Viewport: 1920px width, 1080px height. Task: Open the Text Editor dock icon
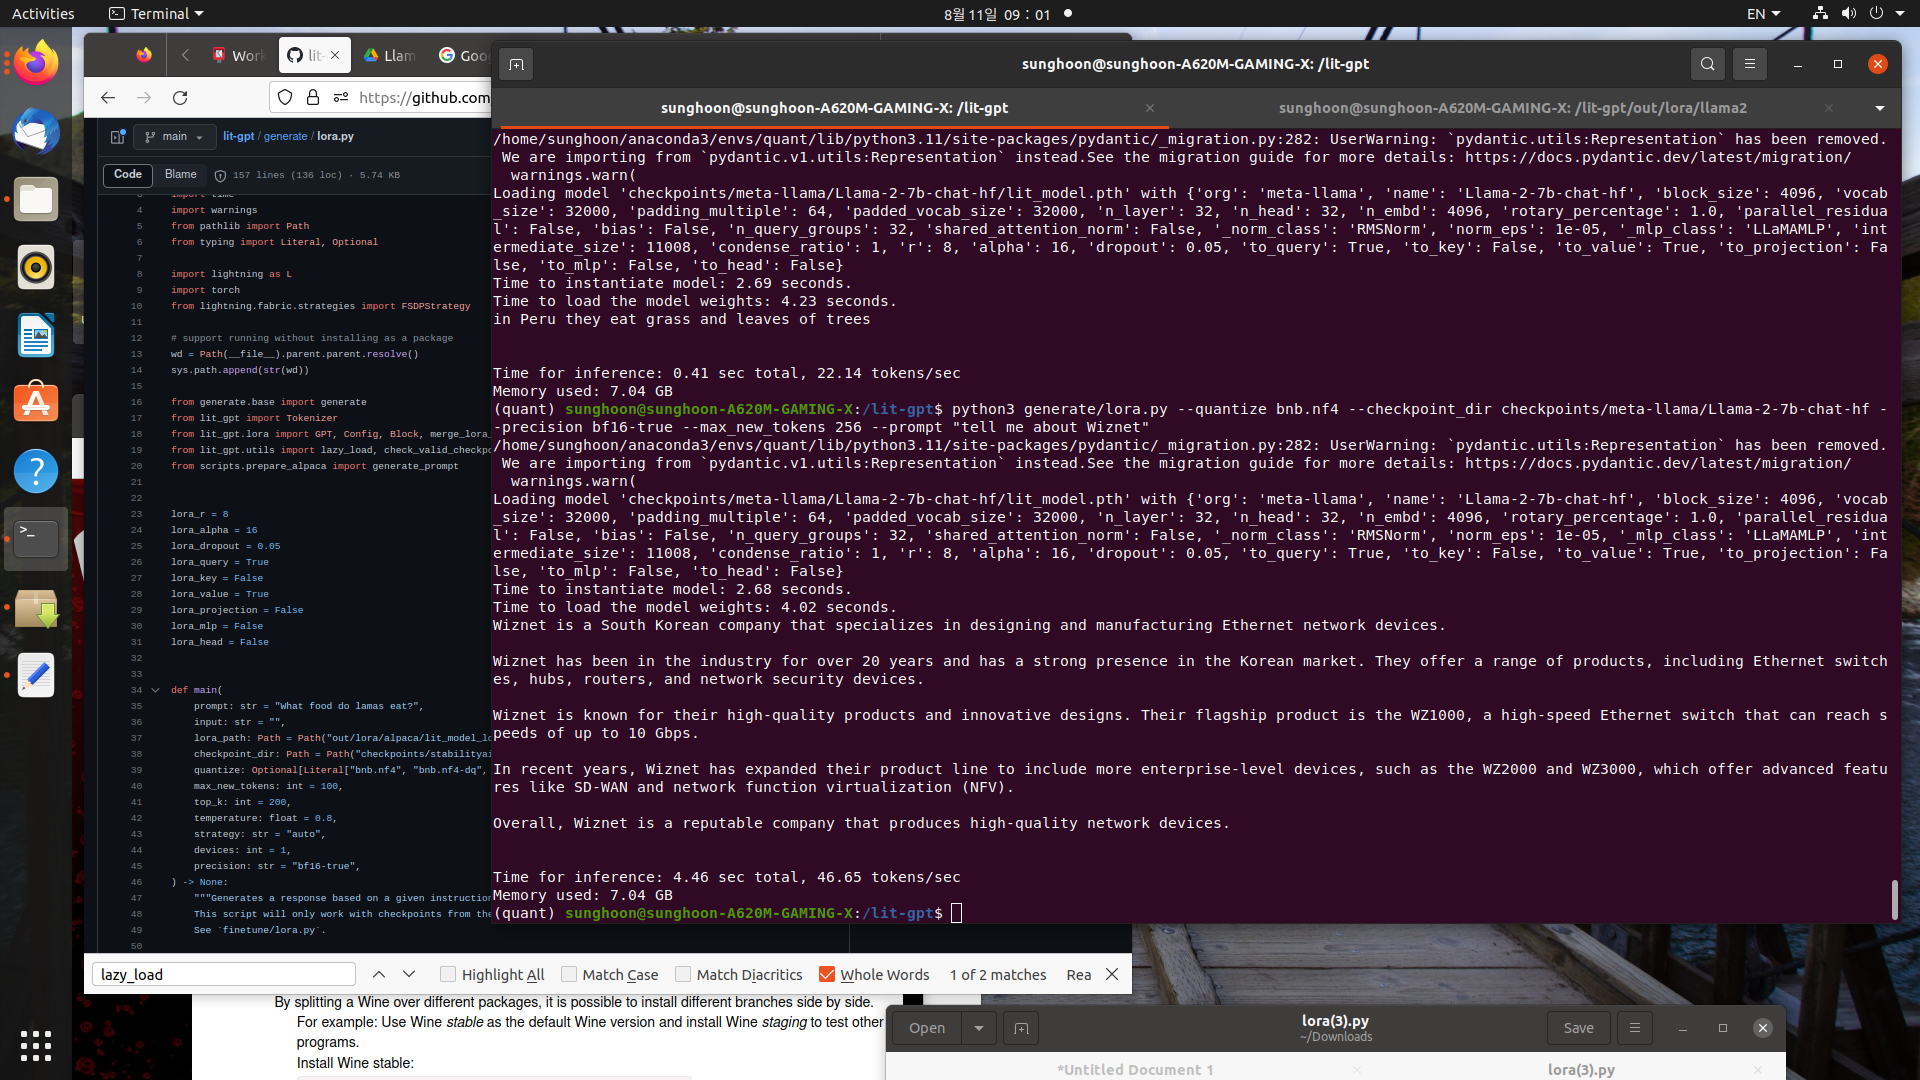(x=36, y=675)
